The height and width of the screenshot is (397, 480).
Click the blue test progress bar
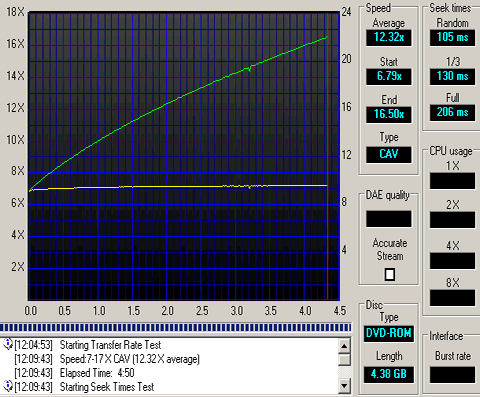(176, 327)
